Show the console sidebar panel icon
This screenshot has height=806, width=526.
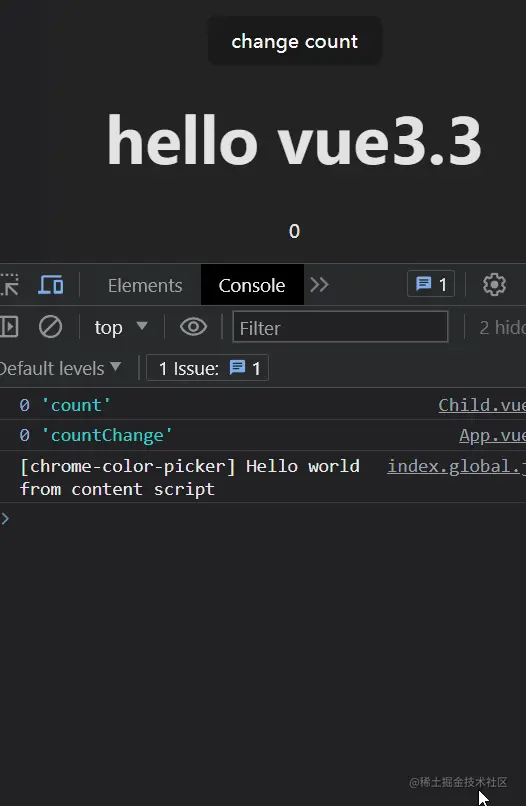pyautogui.click(x=9, y=327)
